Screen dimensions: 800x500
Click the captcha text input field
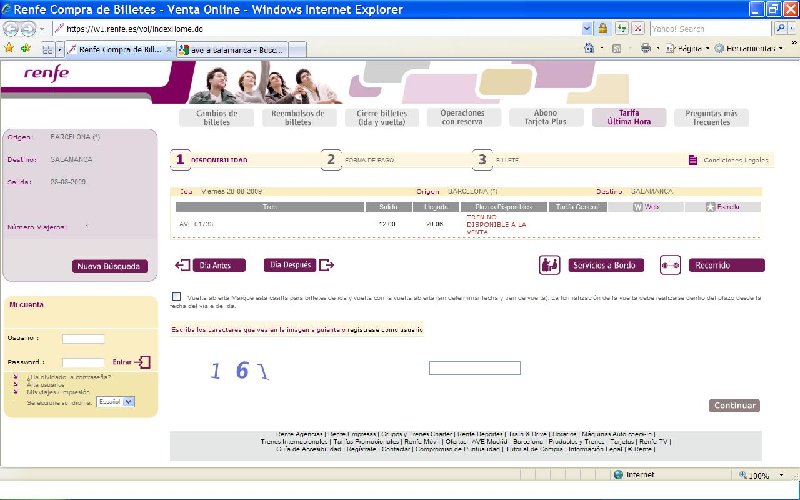[x=475, y=368]
